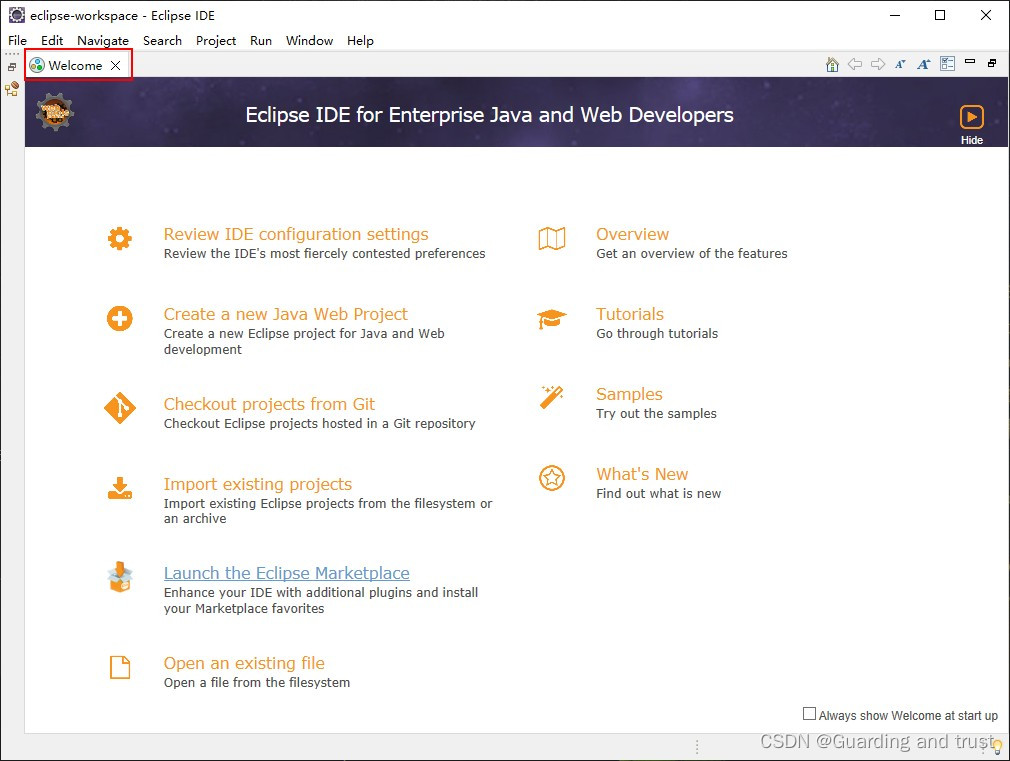Click Checkout projects from Git link

(x=269, y=404)
